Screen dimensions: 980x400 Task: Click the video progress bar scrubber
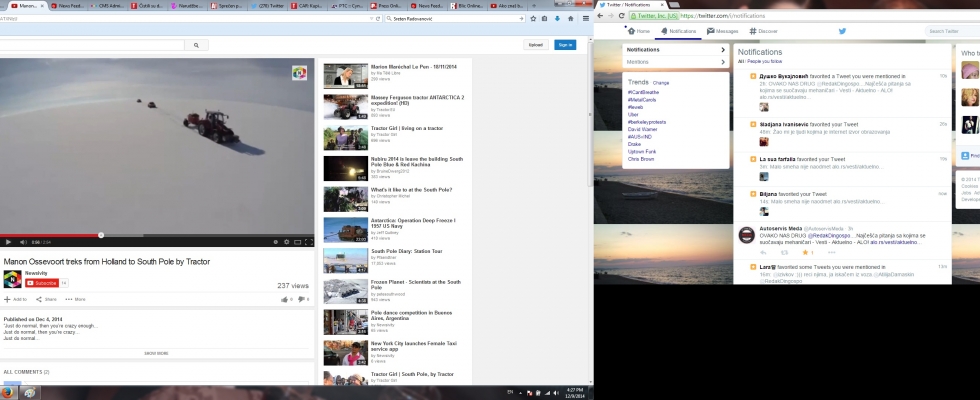pos(100,235)
